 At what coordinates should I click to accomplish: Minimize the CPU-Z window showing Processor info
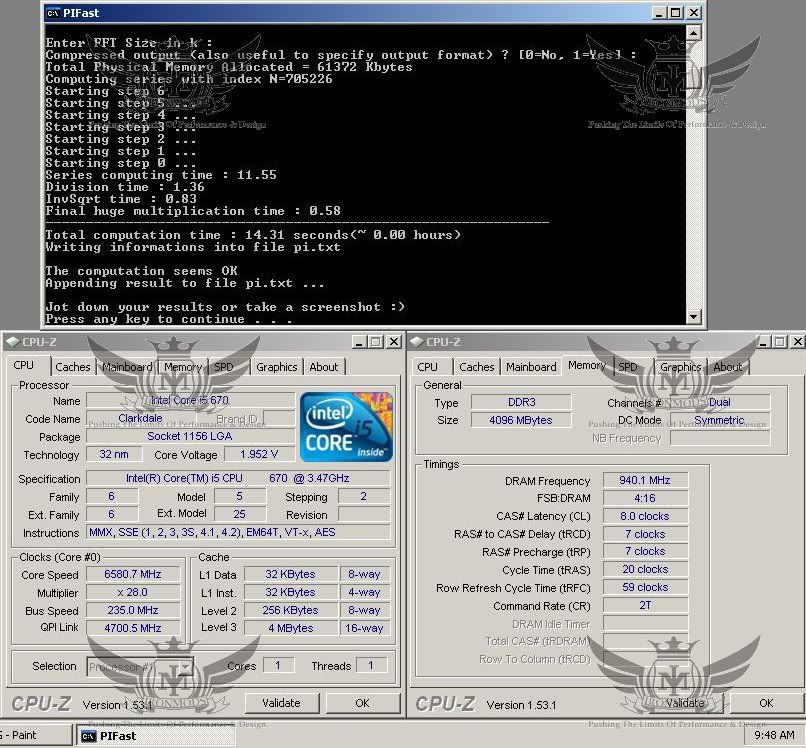(x=359, y=342)
